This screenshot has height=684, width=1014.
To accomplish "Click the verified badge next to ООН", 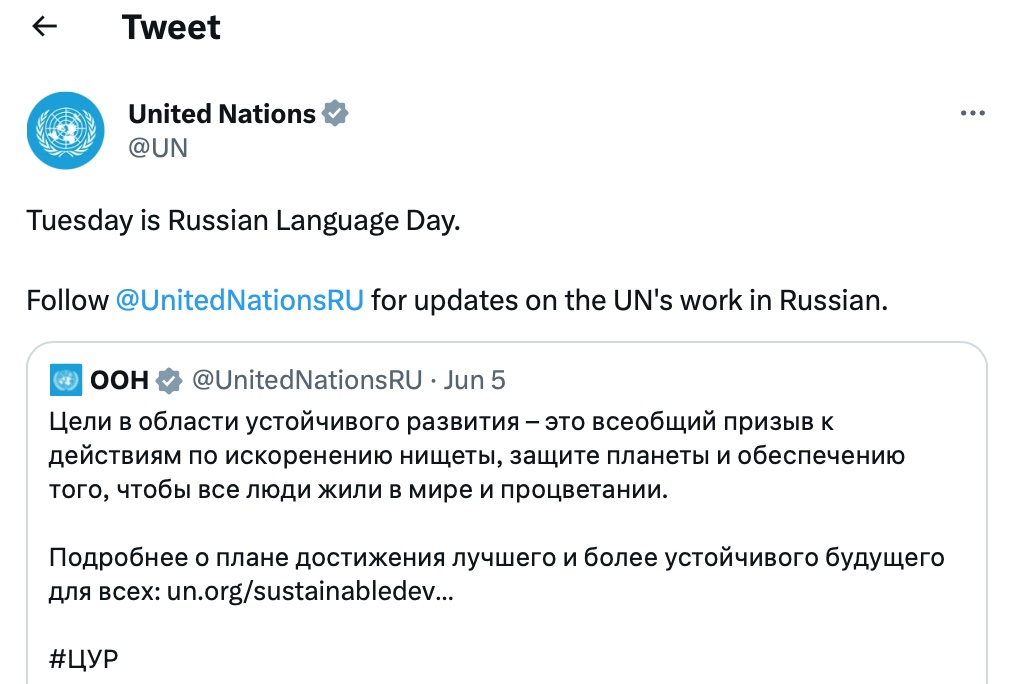I will pyautogui.click(x=169, y=380).
